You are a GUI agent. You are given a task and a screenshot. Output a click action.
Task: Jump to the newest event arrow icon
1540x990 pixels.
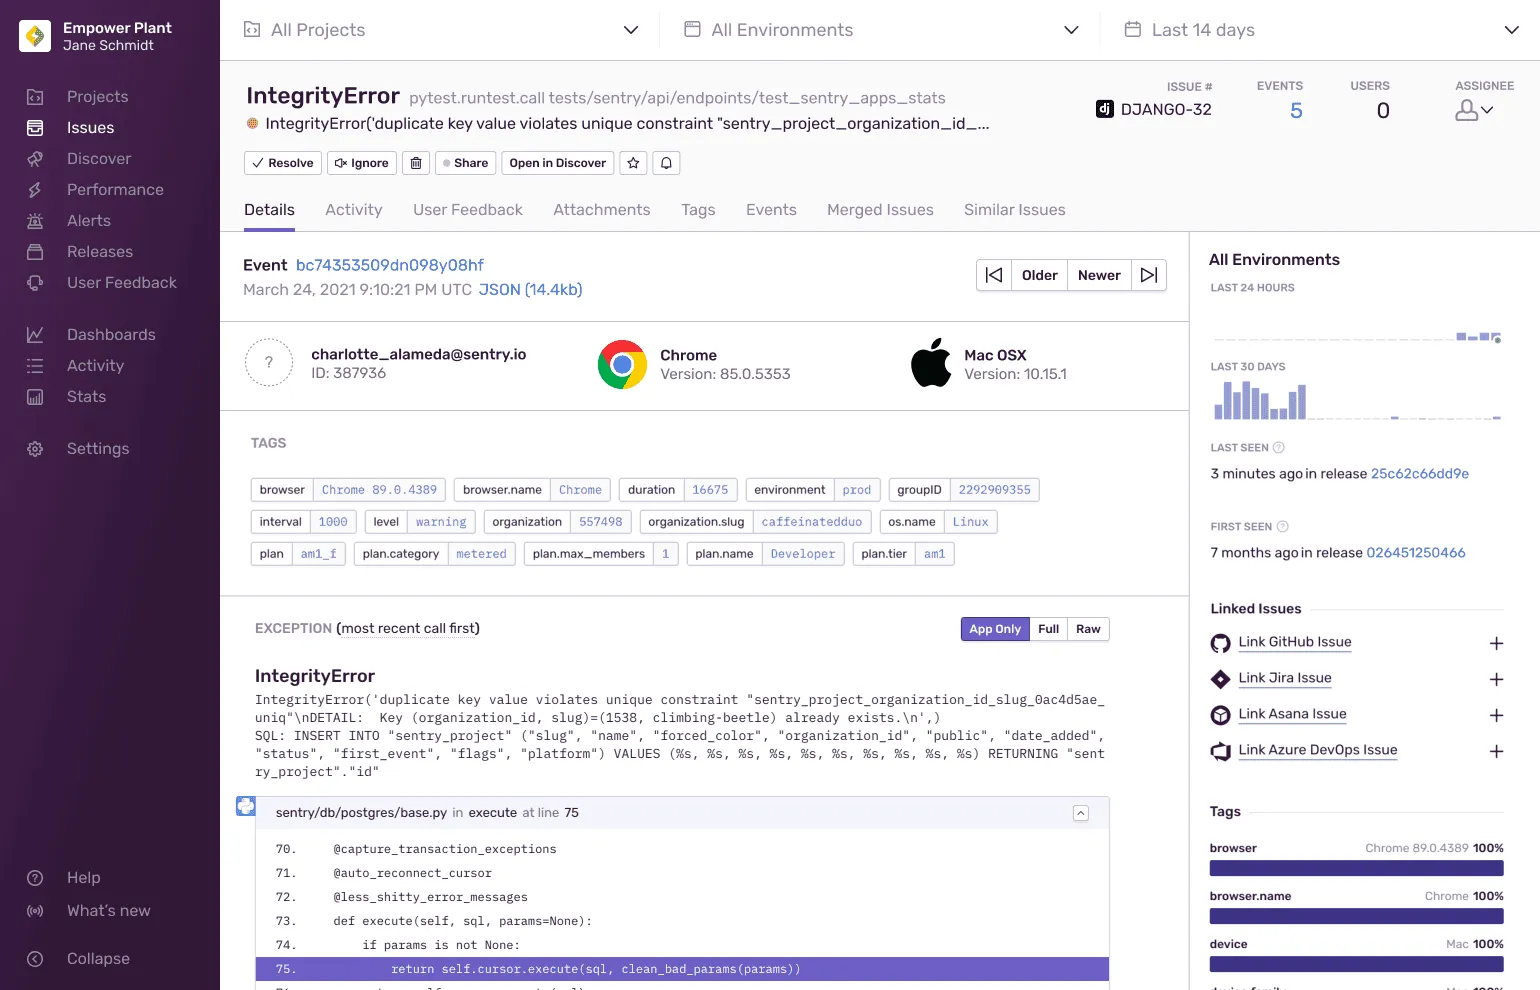tap(1149, 275)
